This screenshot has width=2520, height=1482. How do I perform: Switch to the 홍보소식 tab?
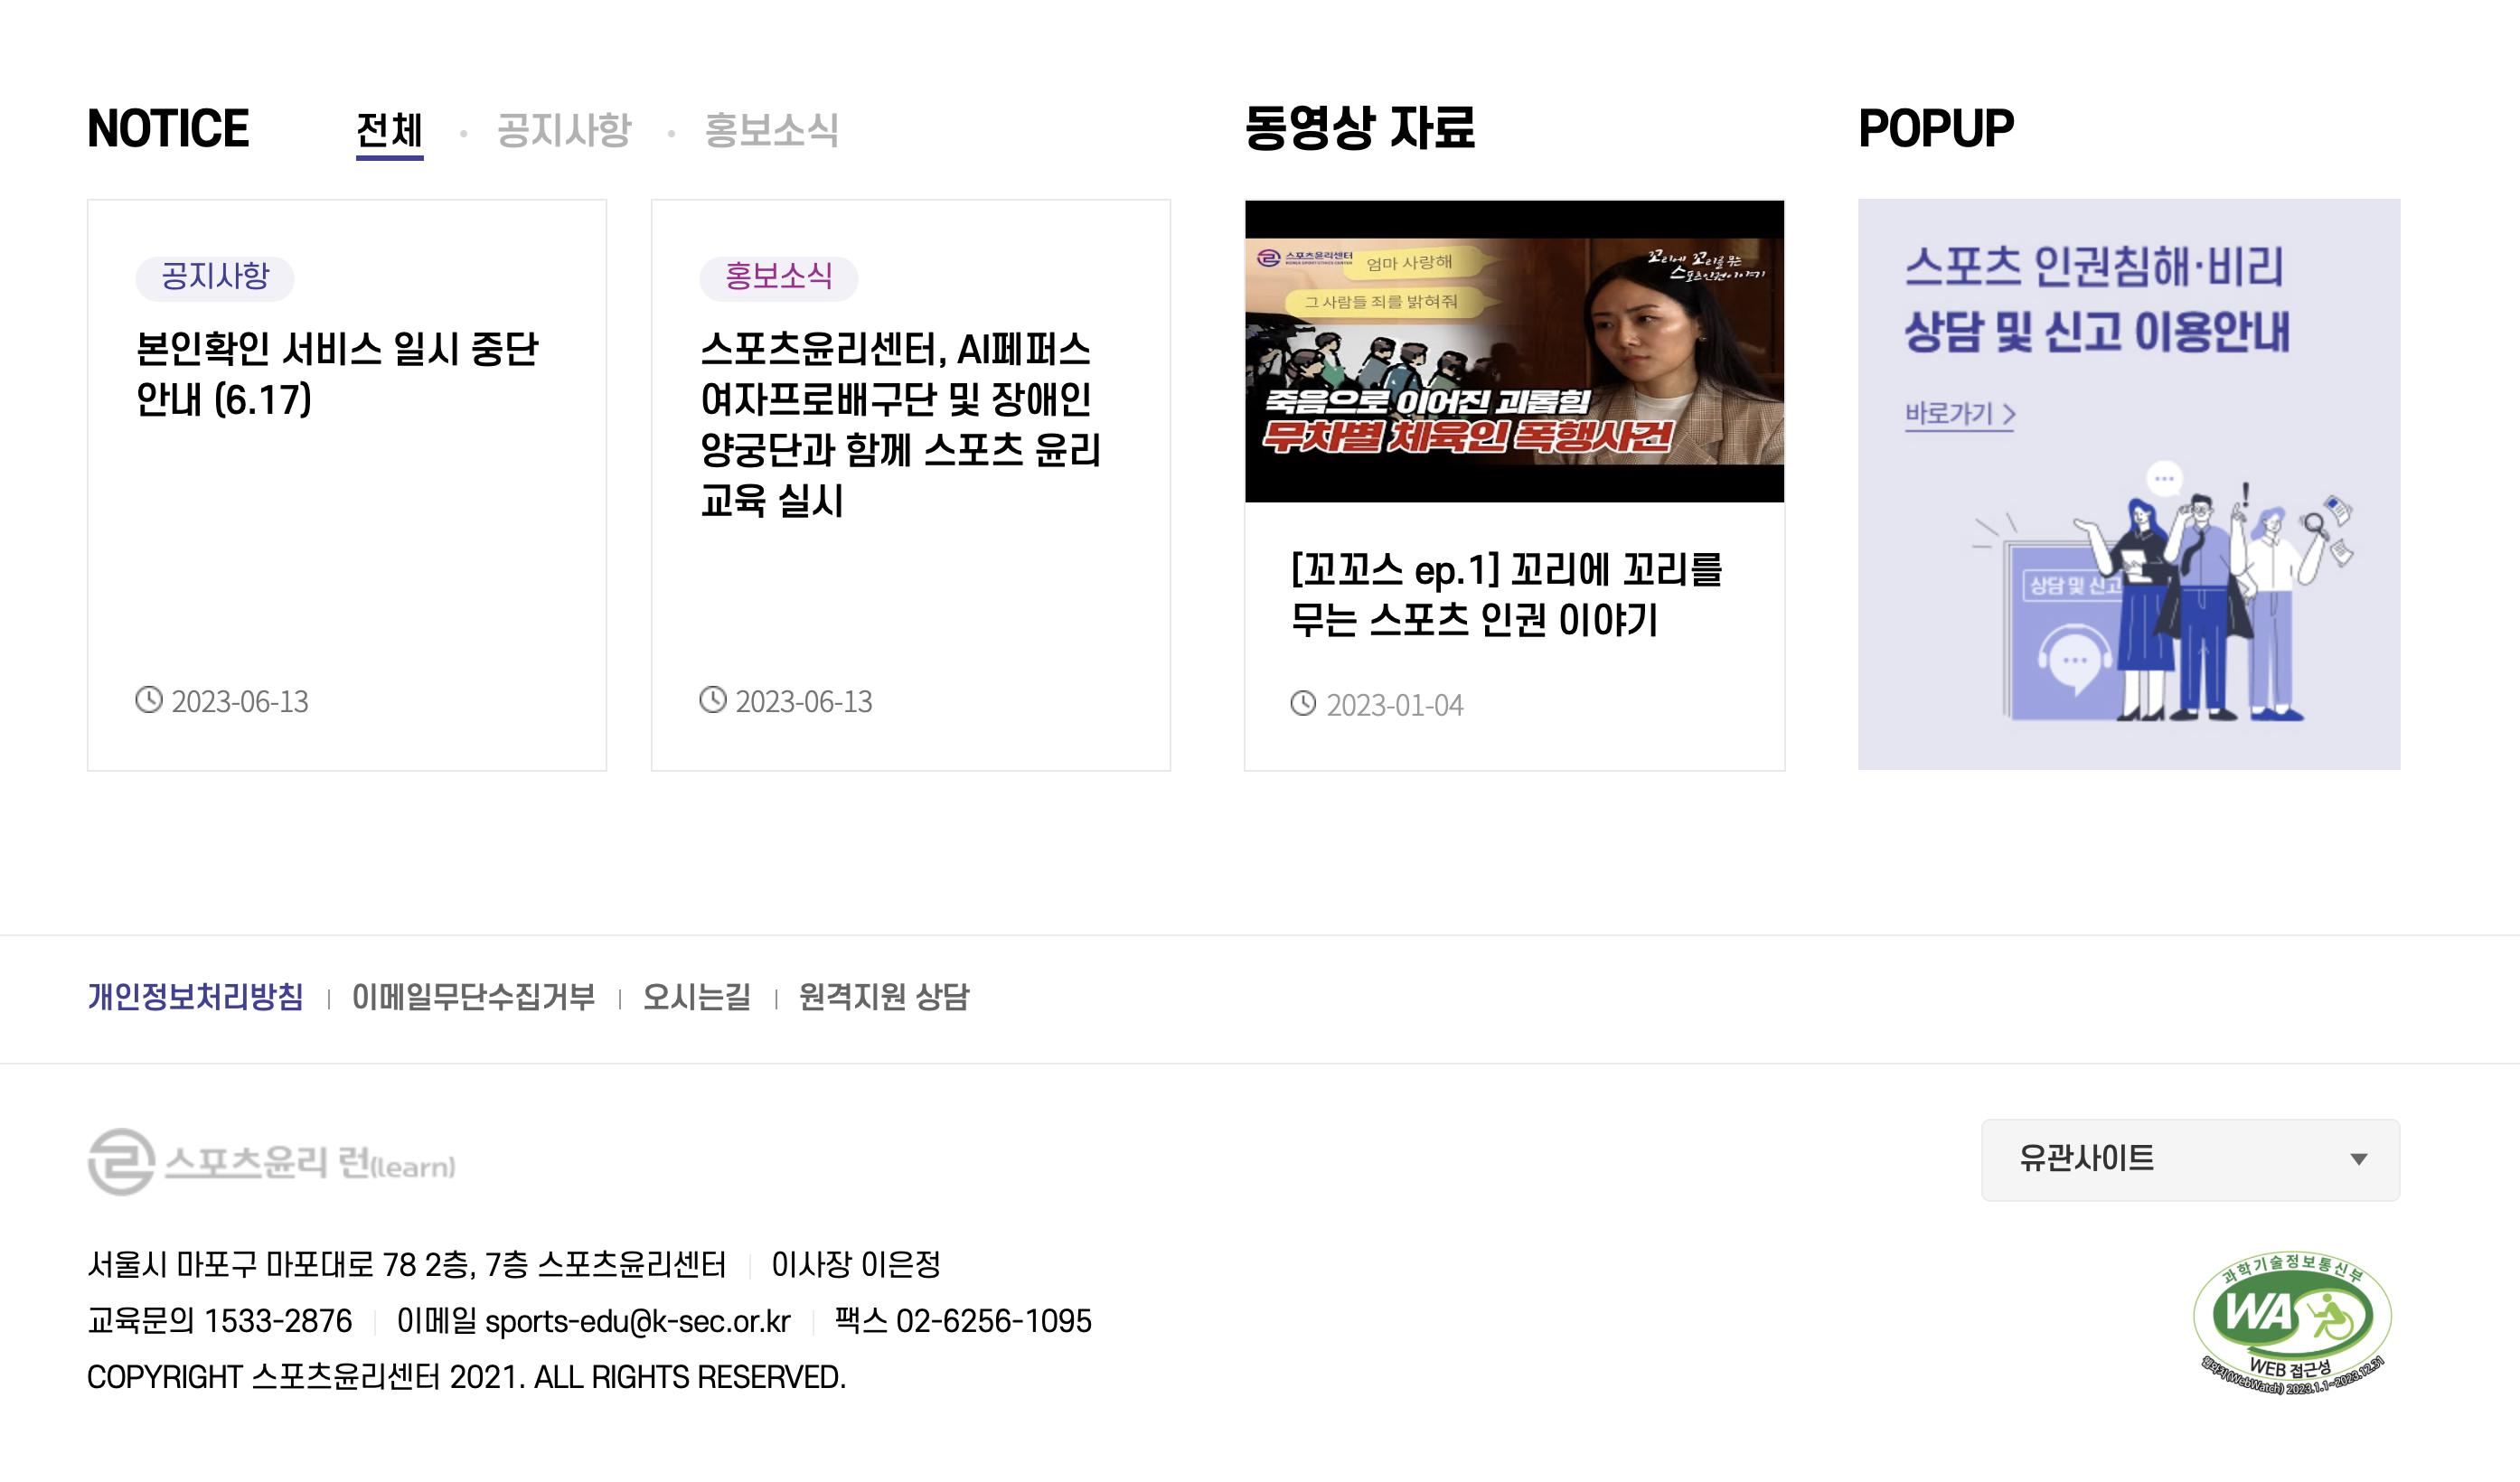click(x=771, y=131)
